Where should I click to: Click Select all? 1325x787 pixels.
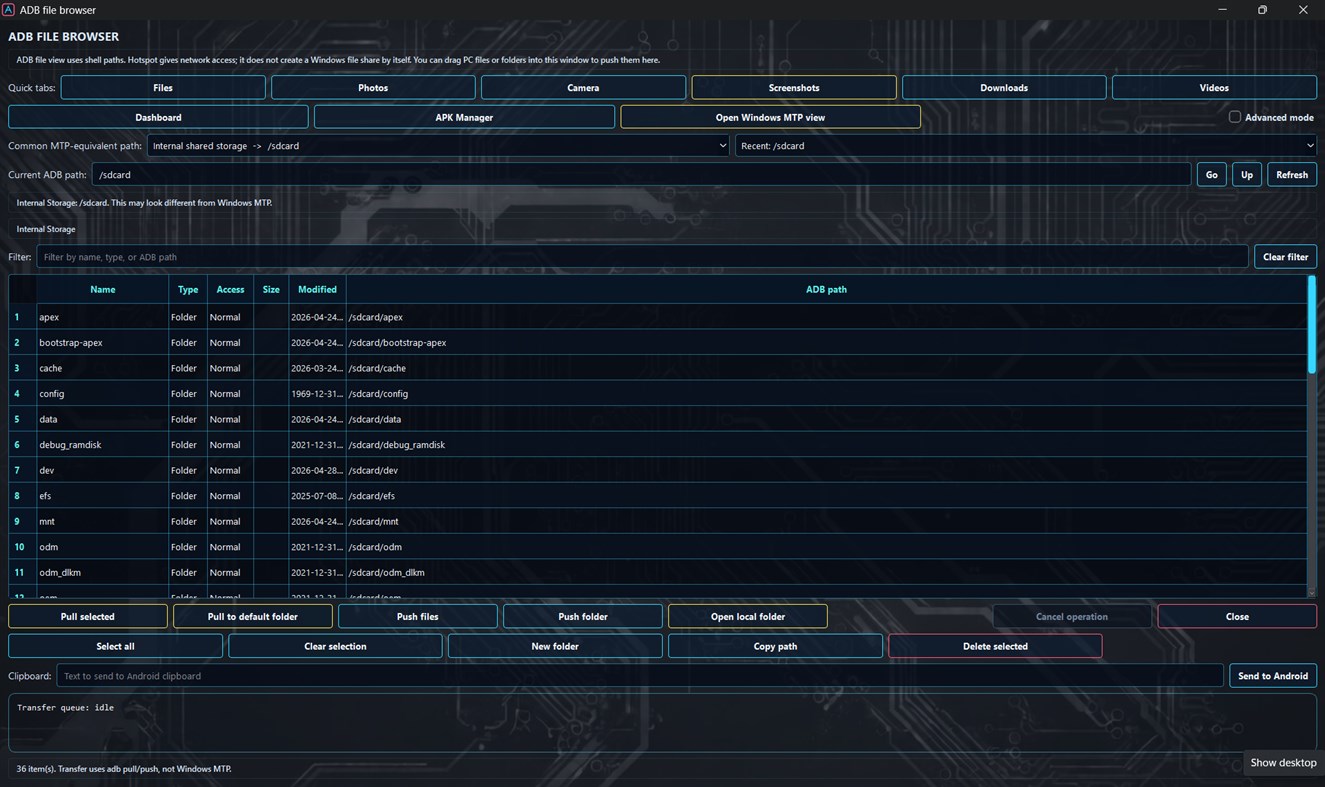click(115, 646)
